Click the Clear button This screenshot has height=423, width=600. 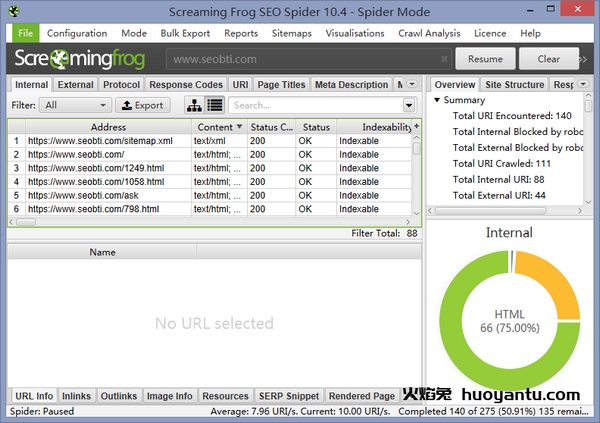click(548, 59)
